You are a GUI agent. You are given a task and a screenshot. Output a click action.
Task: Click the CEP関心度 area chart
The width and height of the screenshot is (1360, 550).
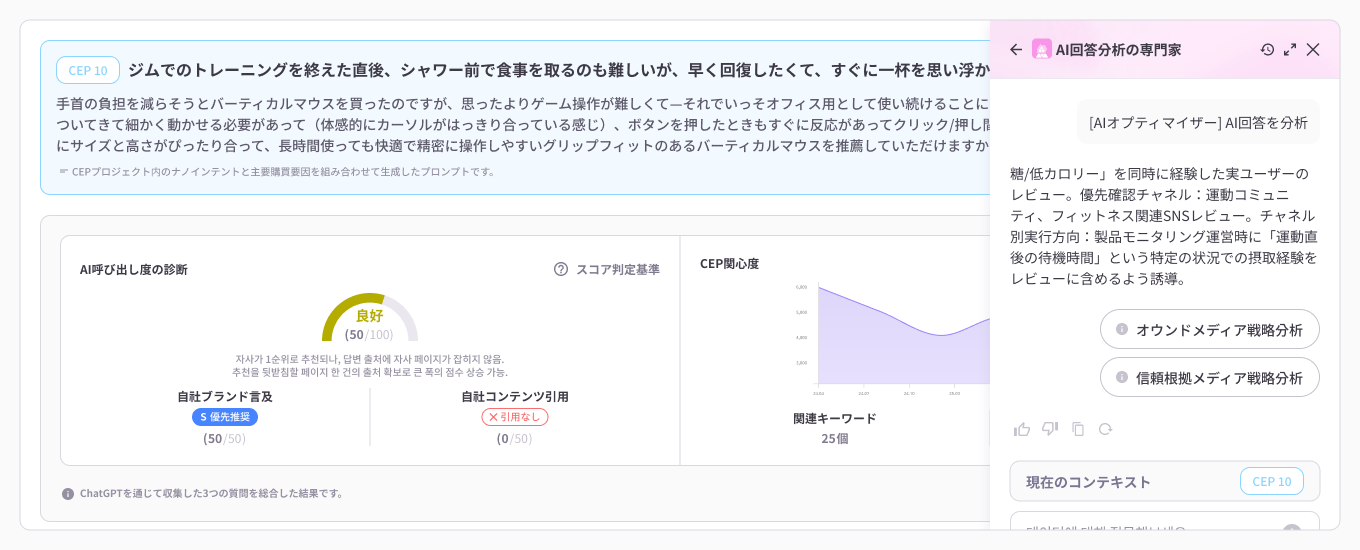[x=903, y=334]
